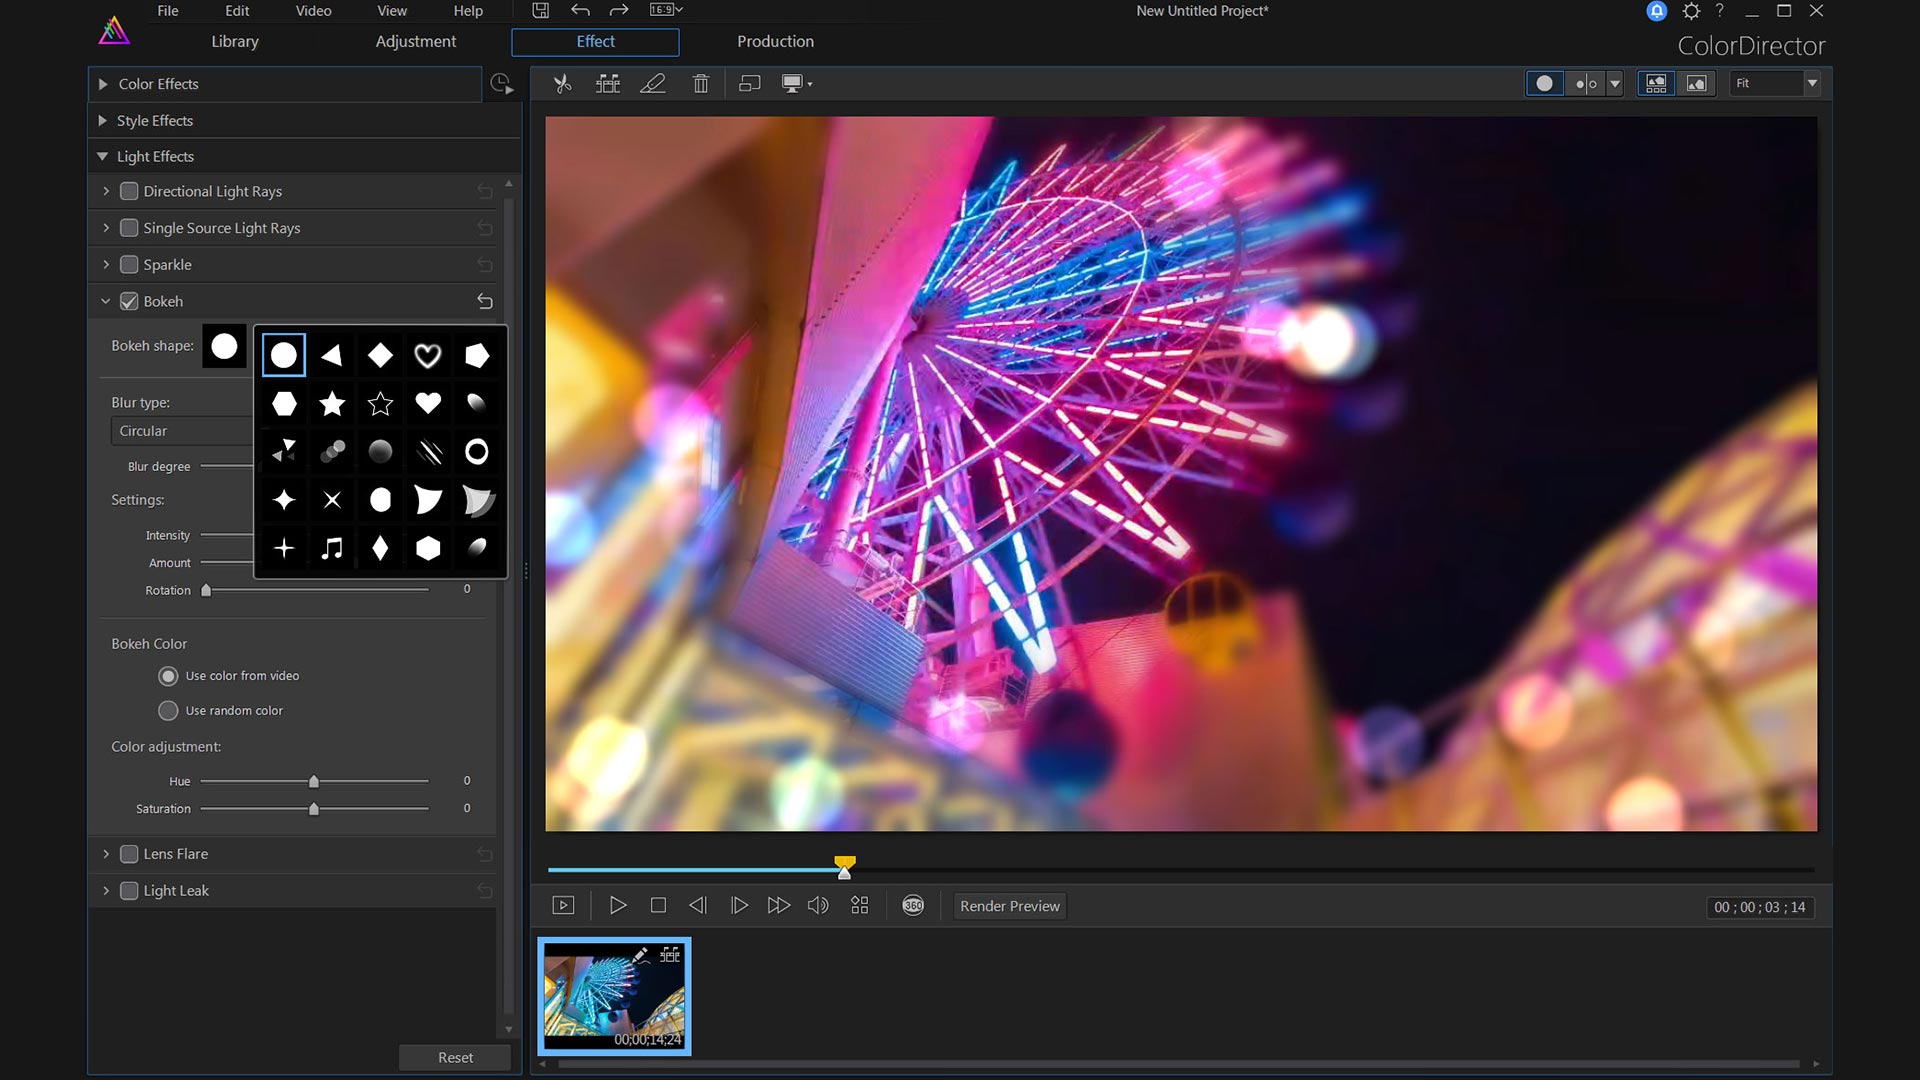
Task: Click the Hue slider handle
Action: (x=314, y=781)
